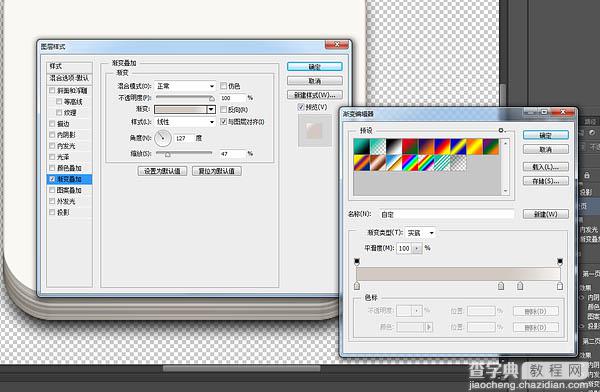Click the 设置为默认值 button

tap(162, 171)
